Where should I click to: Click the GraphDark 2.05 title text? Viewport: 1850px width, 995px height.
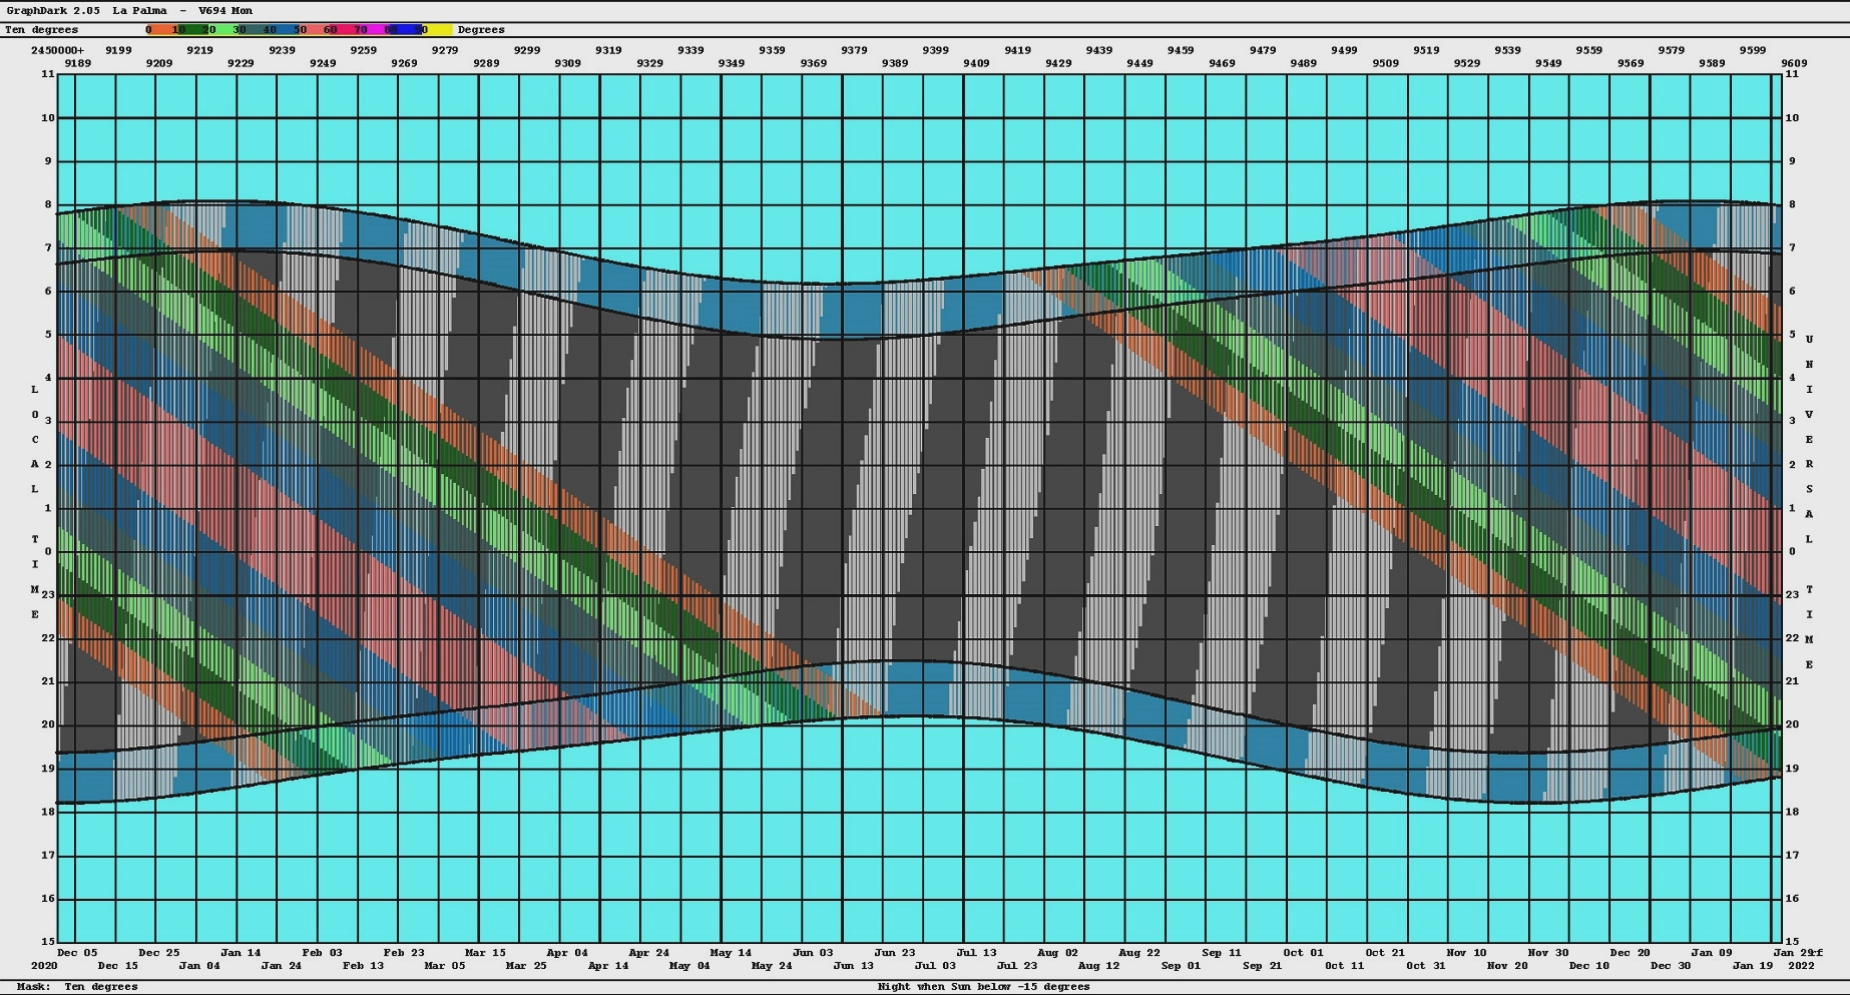53,10
